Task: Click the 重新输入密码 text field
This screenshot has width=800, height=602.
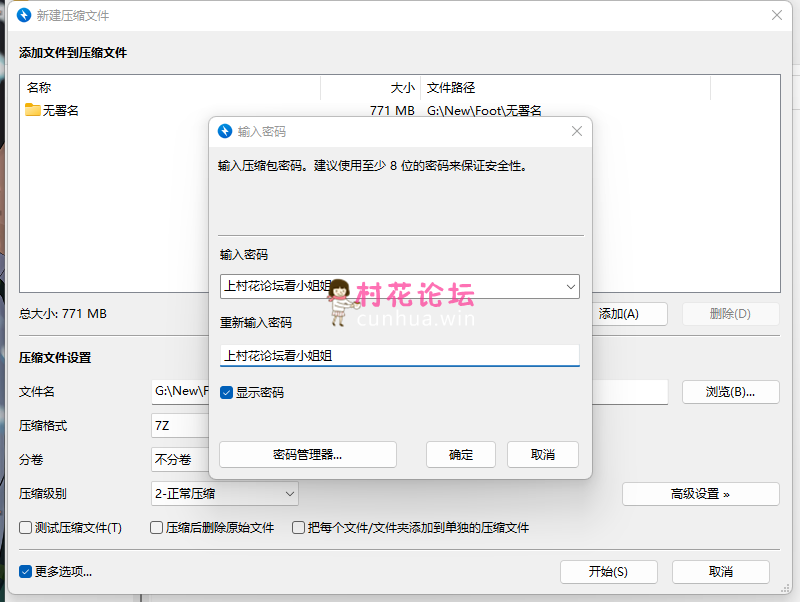Action: [x=399, y=355]
